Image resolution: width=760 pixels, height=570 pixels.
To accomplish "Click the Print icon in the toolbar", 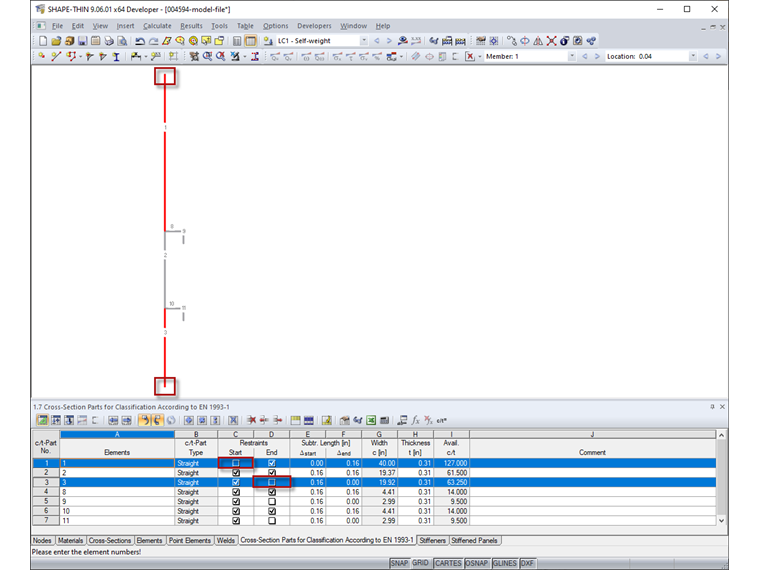I will click(x=109, y=41).
